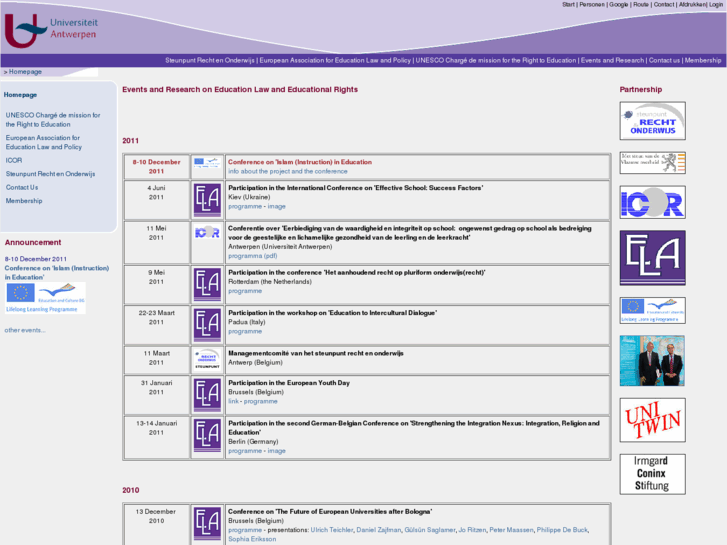The image size is (727, 545).
Task: Open Ulrich Teichler's presentation
Action: pos(332,530)
